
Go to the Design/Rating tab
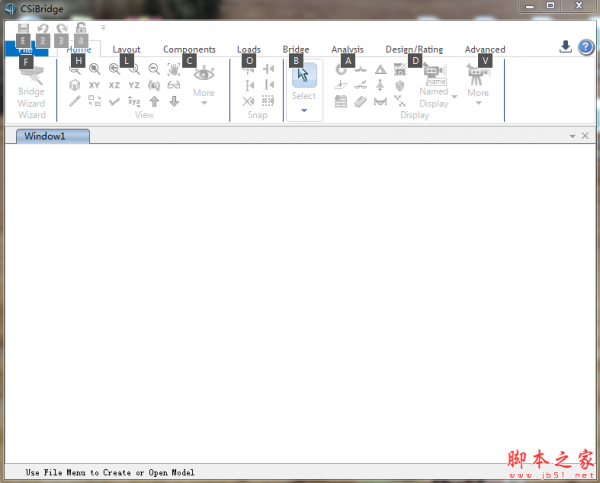(414, 49)
